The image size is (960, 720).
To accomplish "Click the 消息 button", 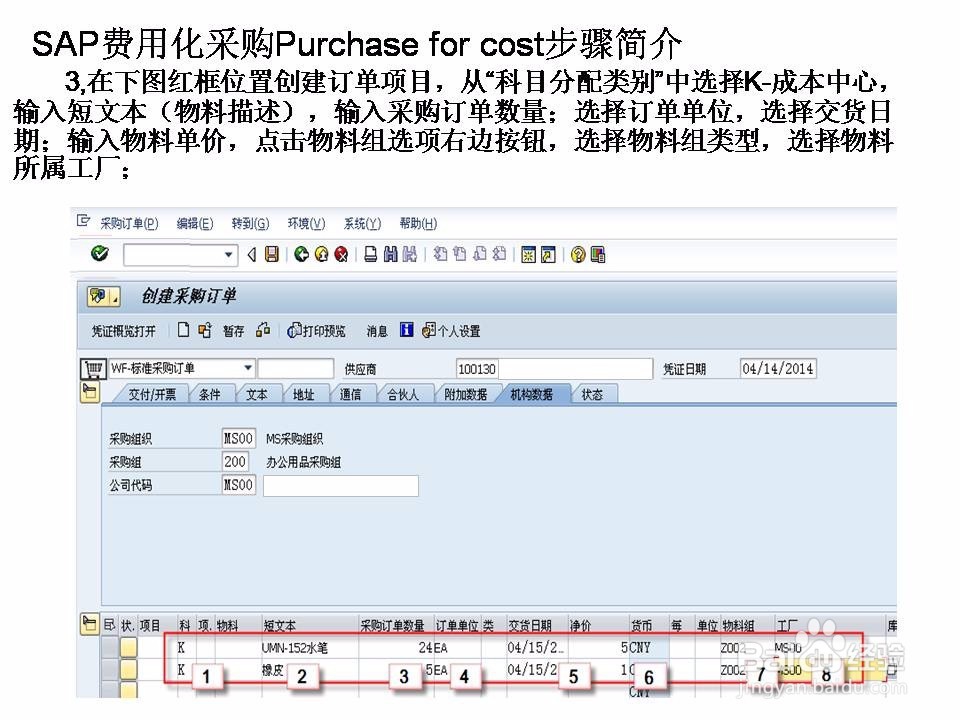I will point(377,331).
